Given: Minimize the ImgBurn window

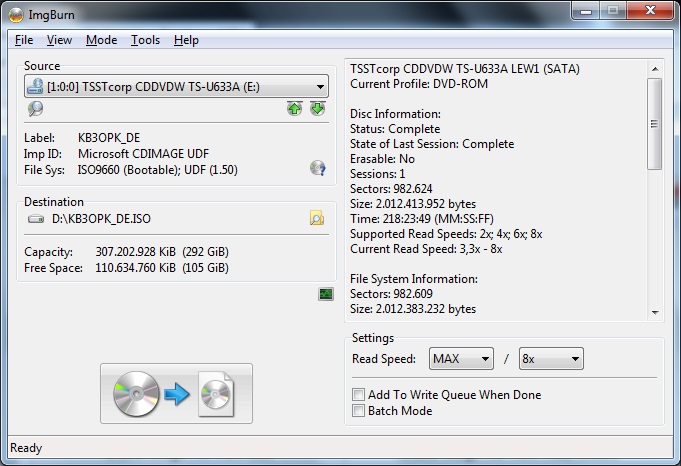Looking at the screenshot, I should [x=586, y=10].
